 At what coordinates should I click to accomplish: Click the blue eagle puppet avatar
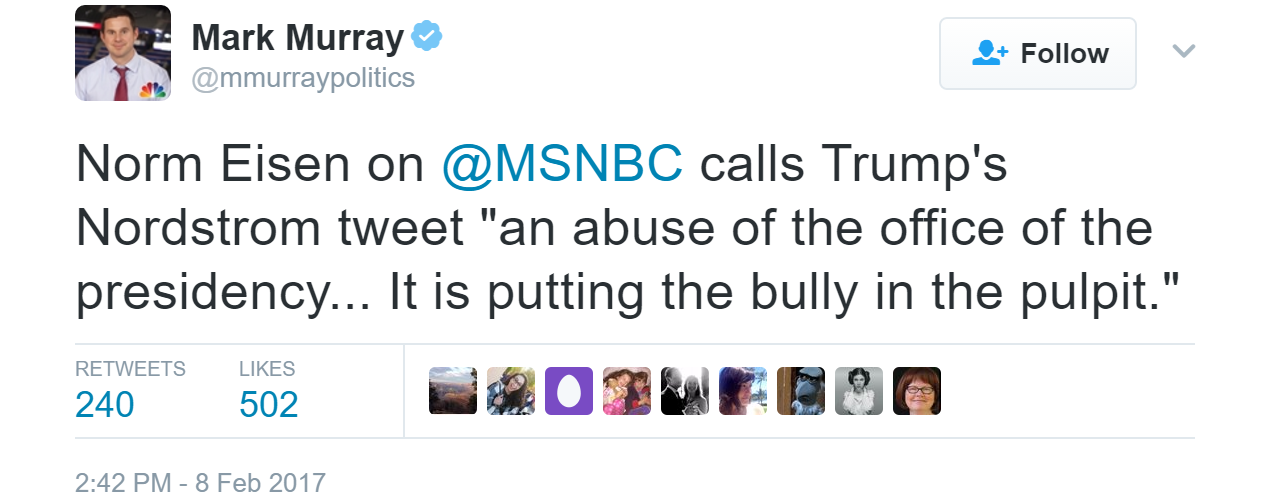(x=801, y=391)
